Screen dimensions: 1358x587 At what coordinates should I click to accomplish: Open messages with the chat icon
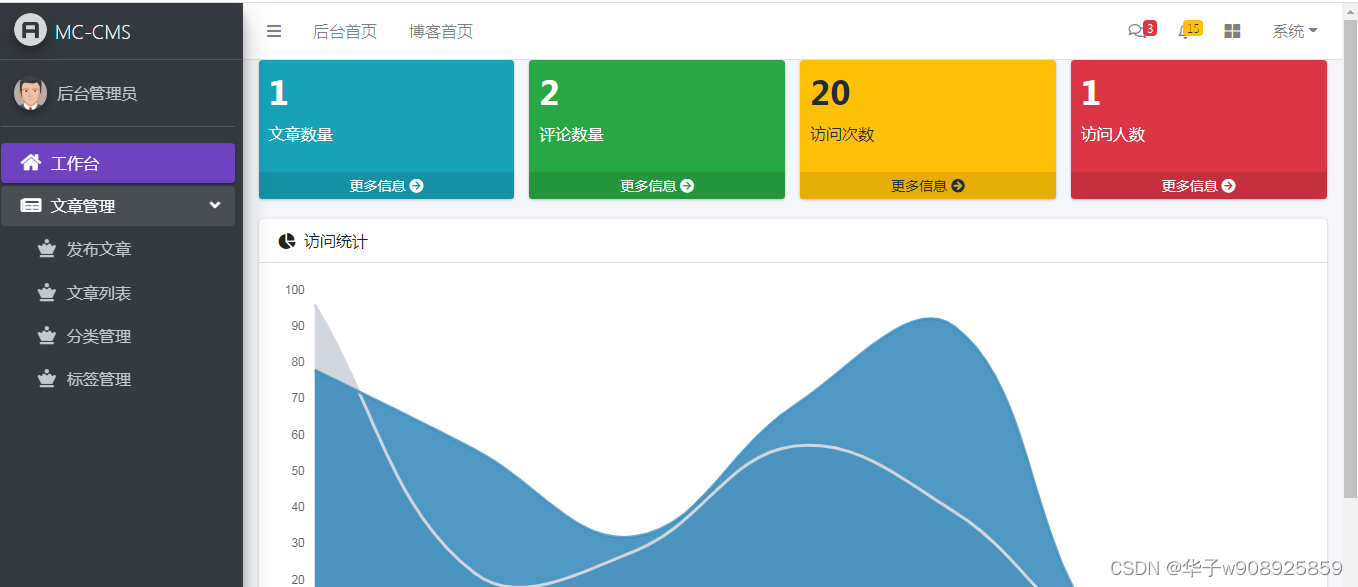(x=1135, y=32)
